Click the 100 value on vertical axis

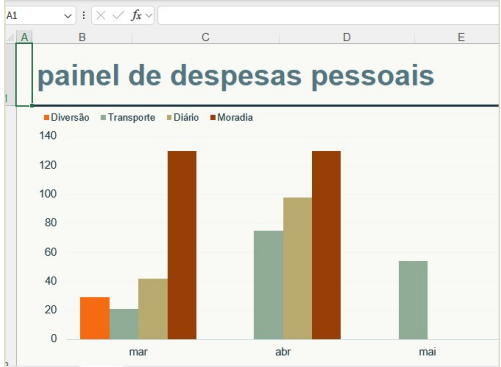pos(48,194)
